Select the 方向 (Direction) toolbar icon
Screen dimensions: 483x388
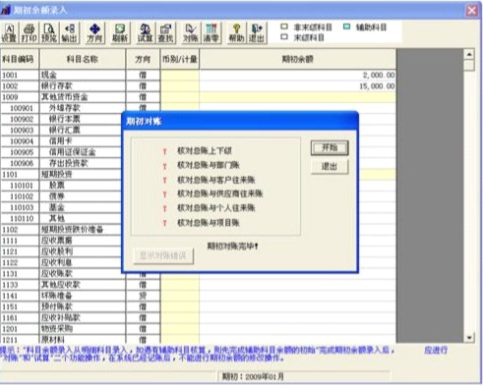click(95, 33)
